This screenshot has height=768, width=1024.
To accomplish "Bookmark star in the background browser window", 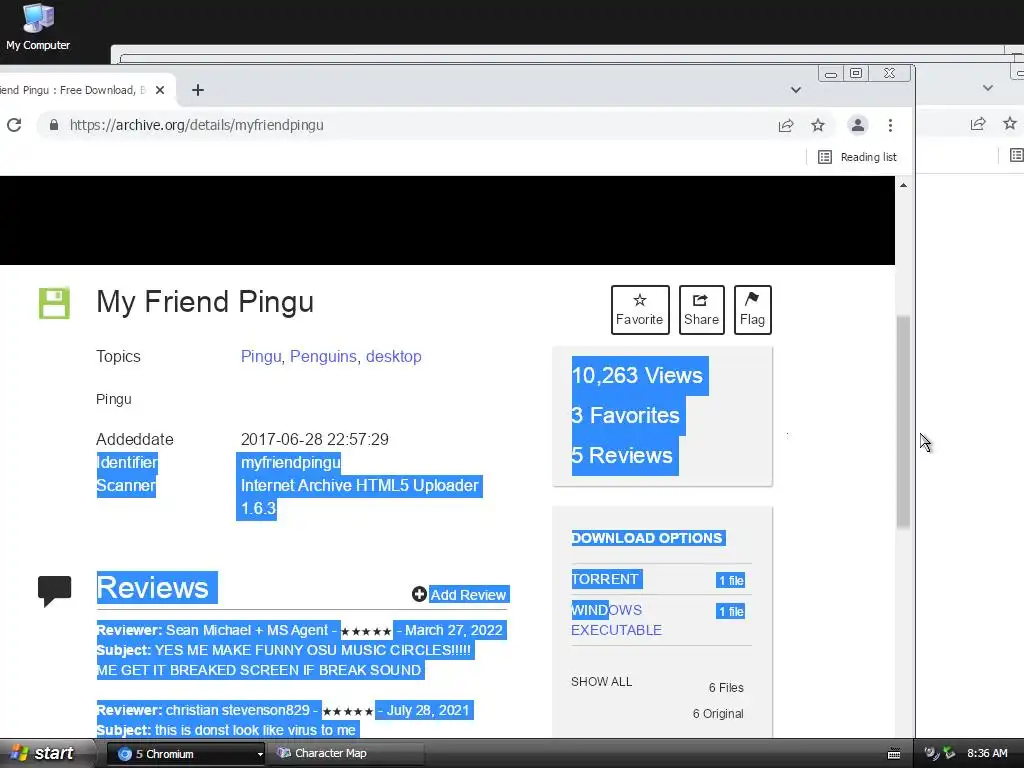I will pyautogui.click(x=1010, y=123).
